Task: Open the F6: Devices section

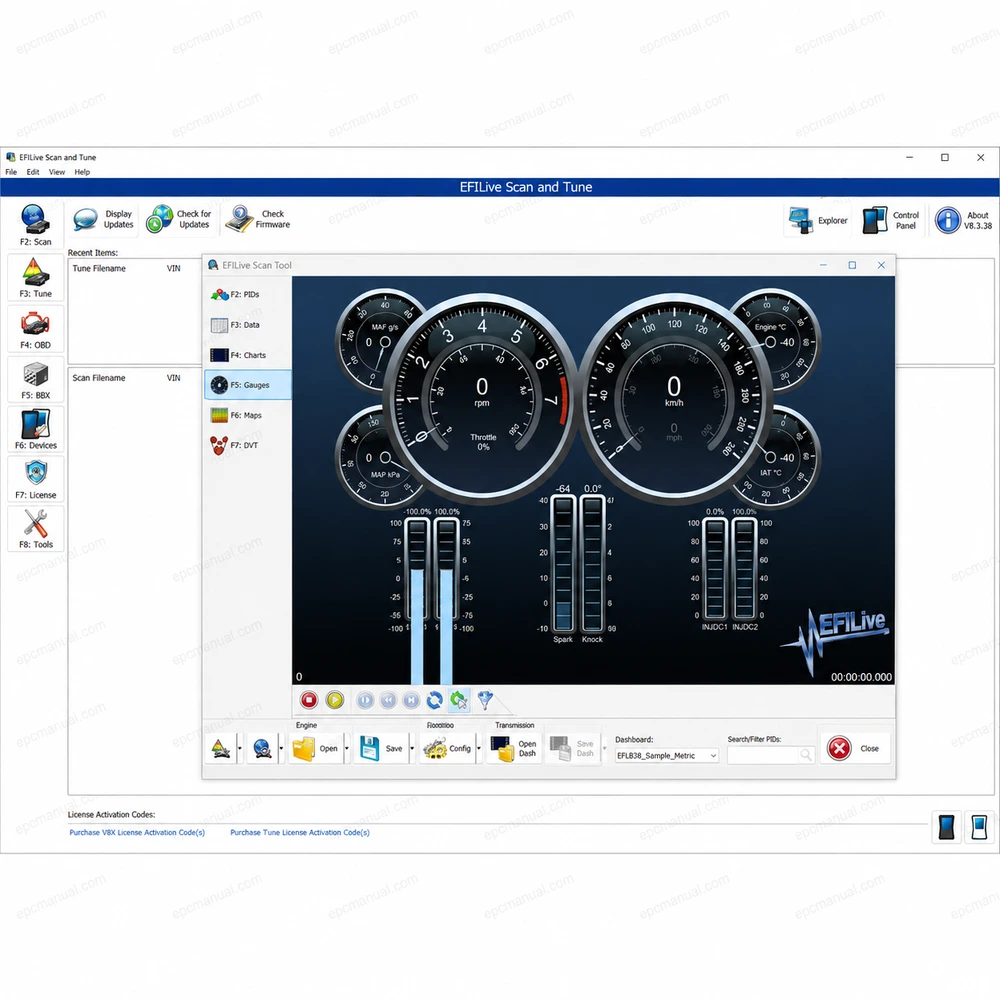Action: [x=35, y=429]
